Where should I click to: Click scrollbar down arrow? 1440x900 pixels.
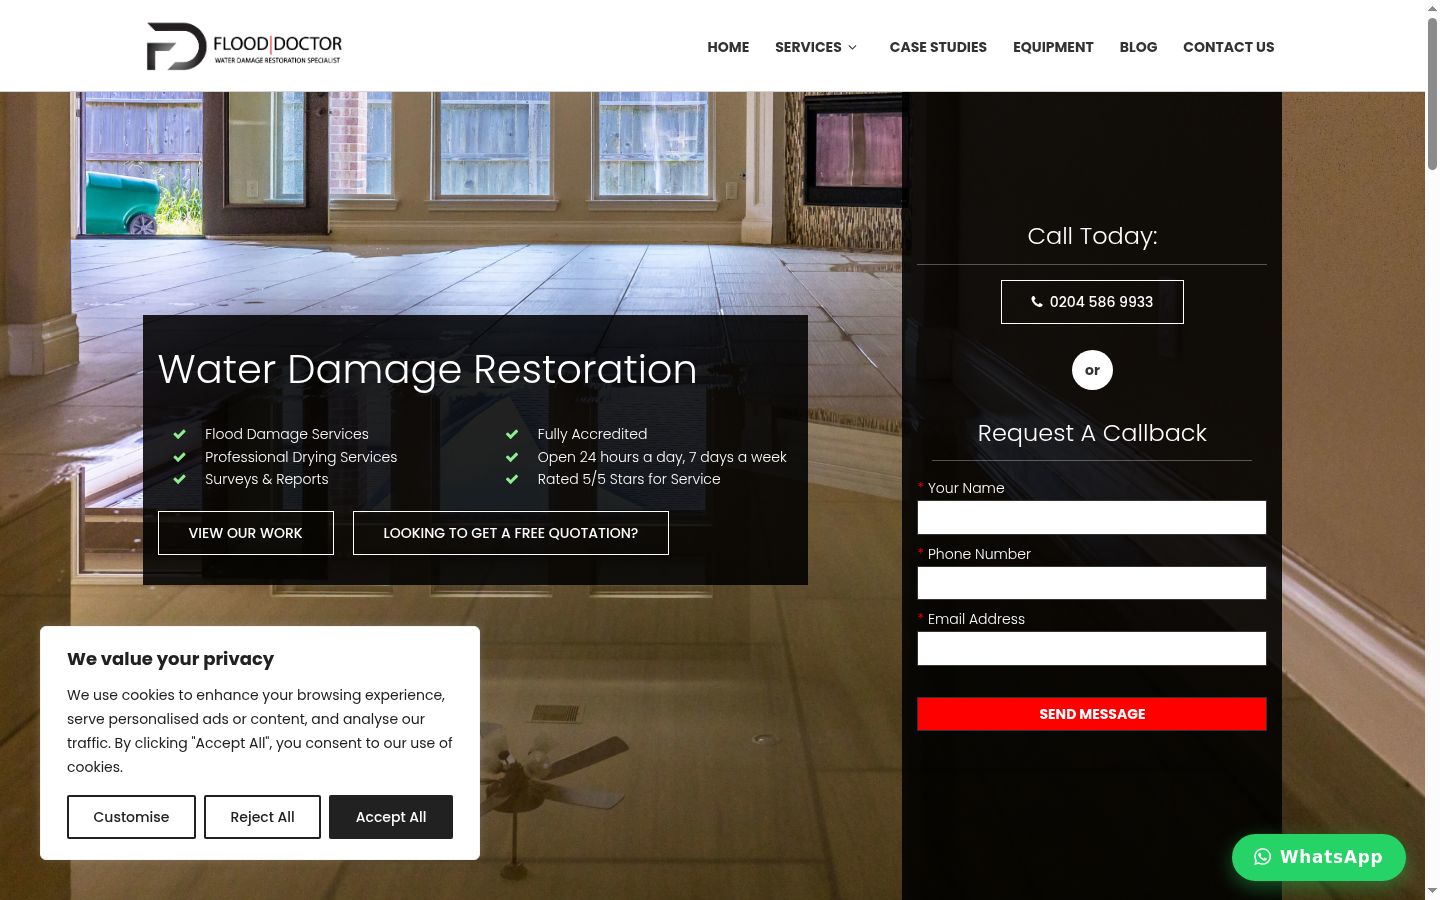(1432, 890)
